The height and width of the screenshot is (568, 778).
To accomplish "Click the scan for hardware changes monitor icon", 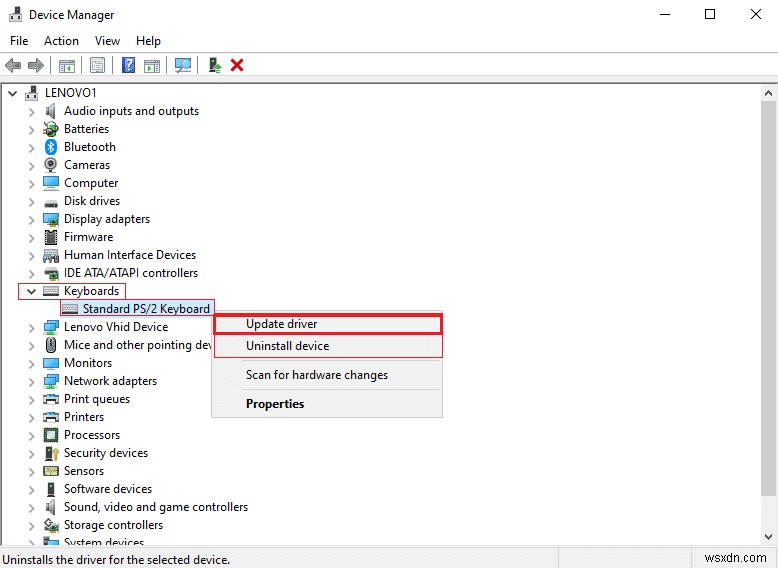I will [183, 65].
